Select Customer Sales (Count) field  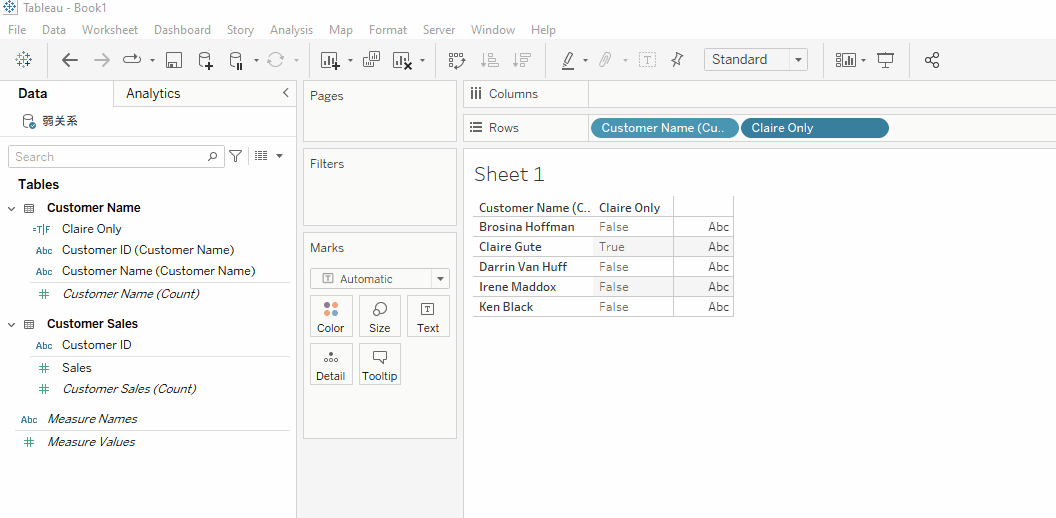click(129, 389)
